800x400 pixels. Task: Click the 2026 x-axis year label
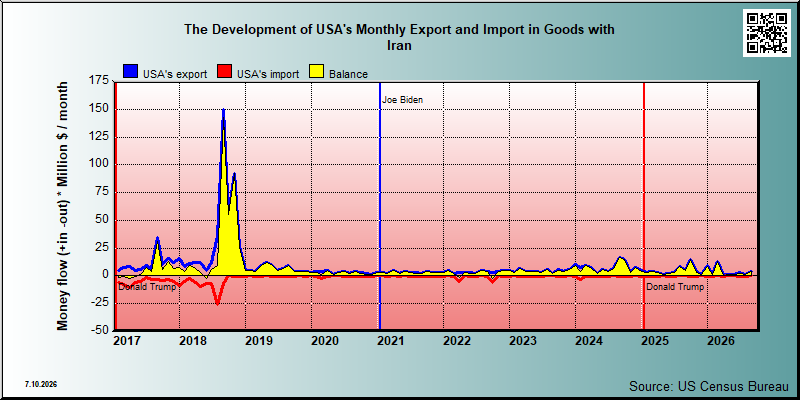(x=721, y=340)
